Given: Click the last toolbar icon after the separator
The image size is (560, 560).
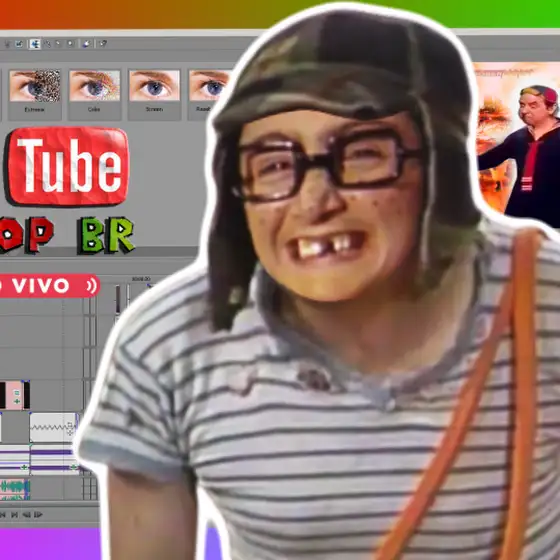Looking at the screenshot, I should 103,44.
